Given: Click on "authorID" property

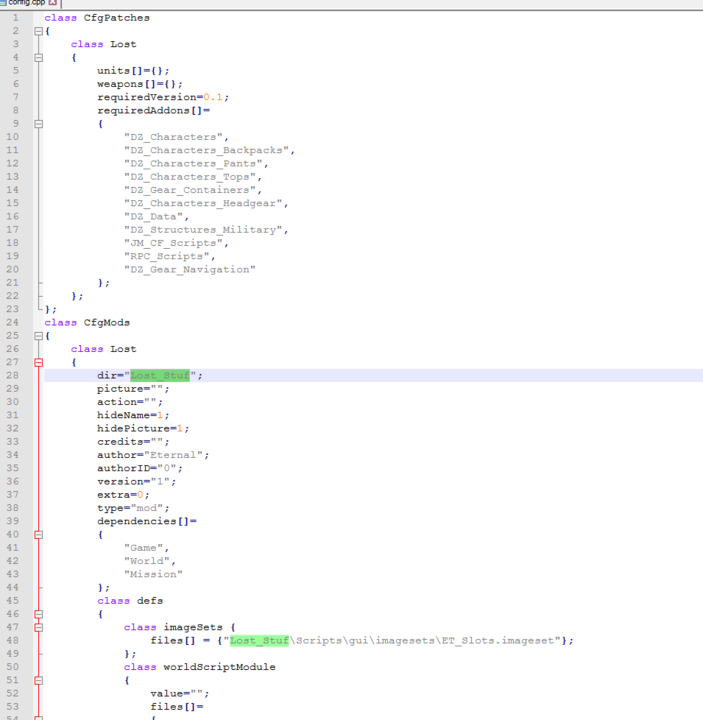Looking at the screenshot, I should pyautogui.click(x=124, y=468).
